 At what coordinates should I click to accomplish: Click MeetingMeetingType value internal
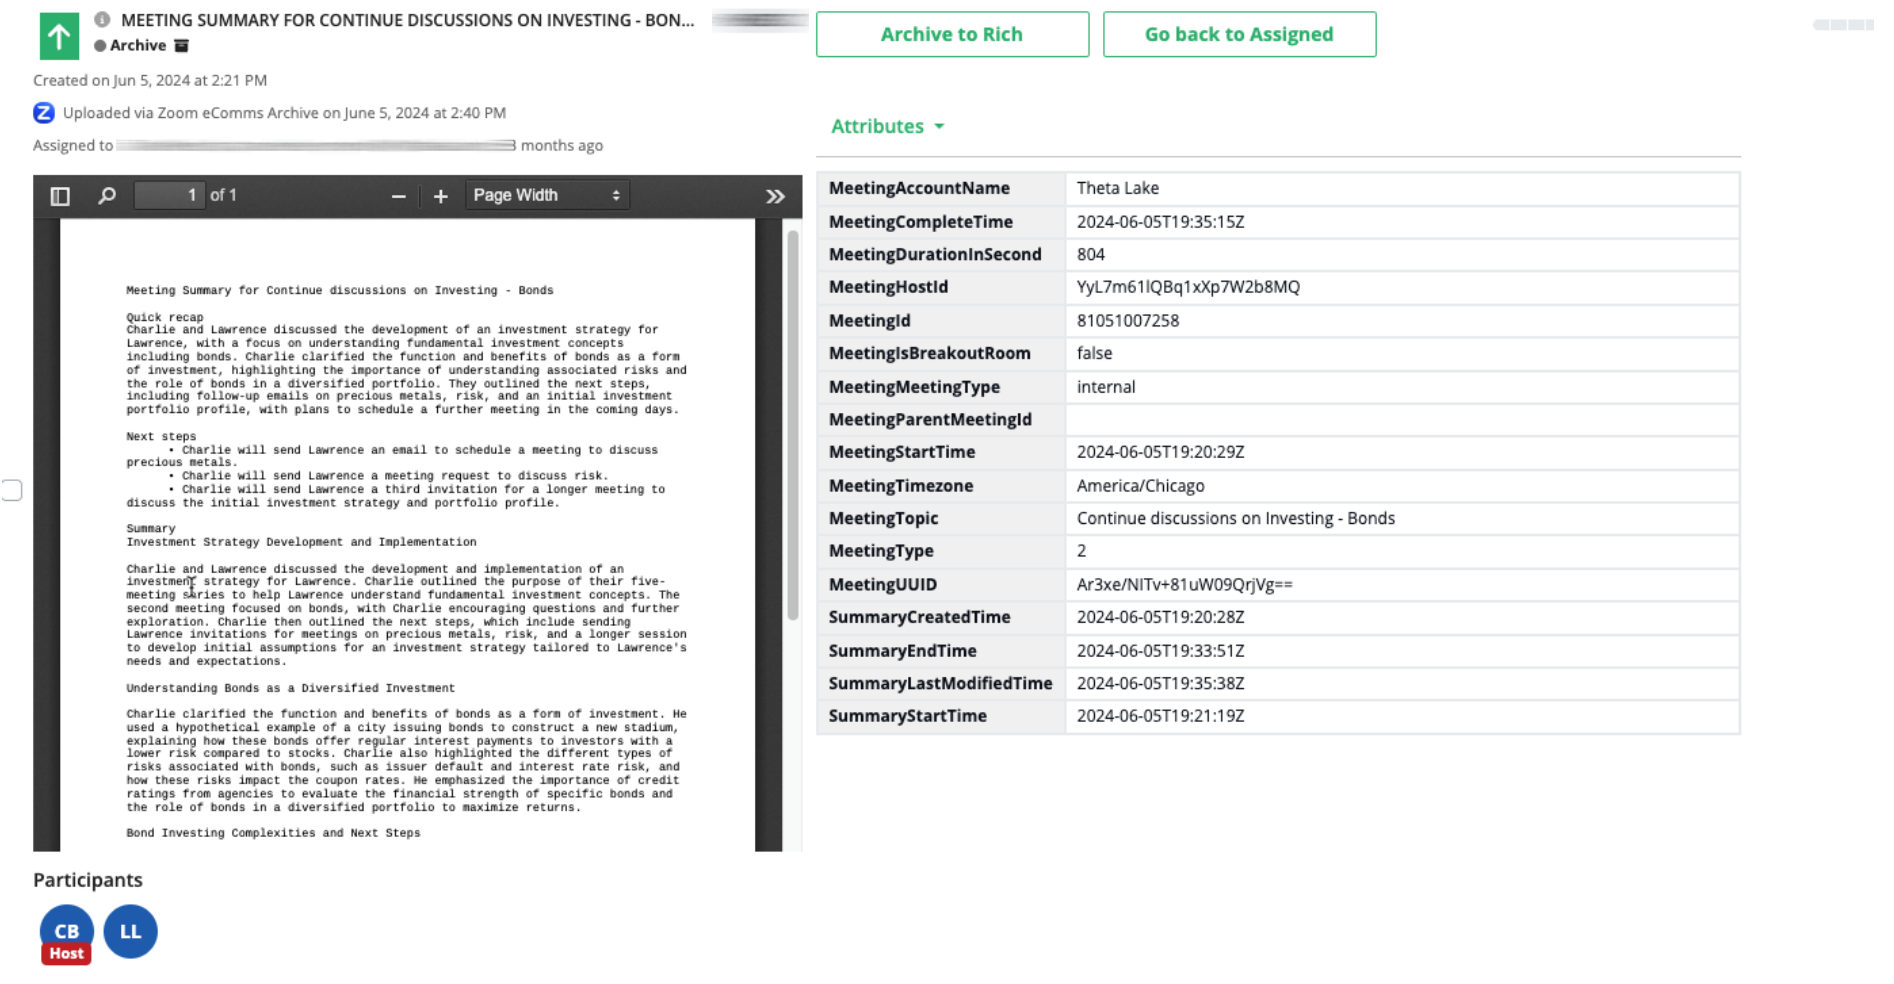[x=1105, y=387]
